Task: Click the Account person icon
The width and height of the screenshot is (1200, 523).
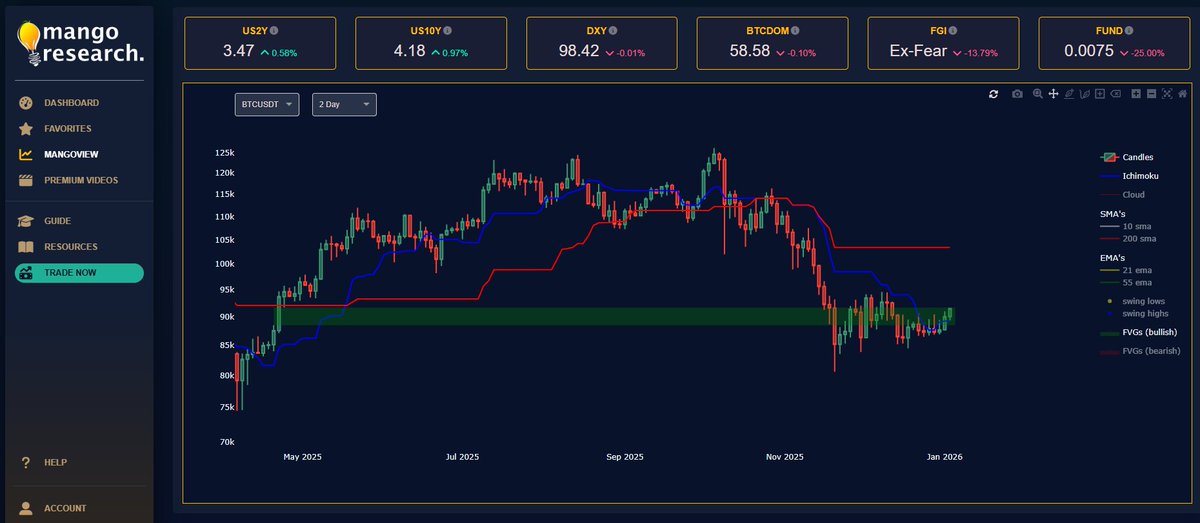Action: pos(26,508)
